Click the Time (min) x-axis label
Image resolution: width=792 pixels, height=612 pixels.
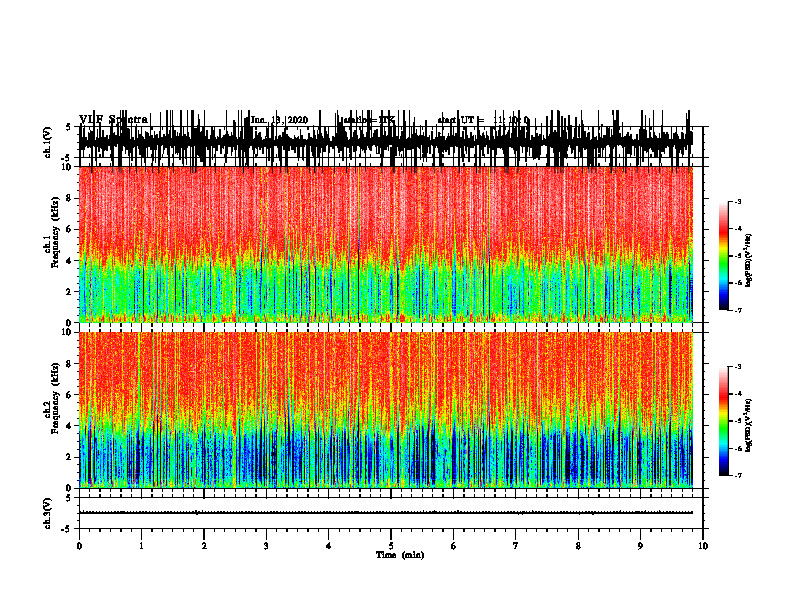[x=400, y=555]
